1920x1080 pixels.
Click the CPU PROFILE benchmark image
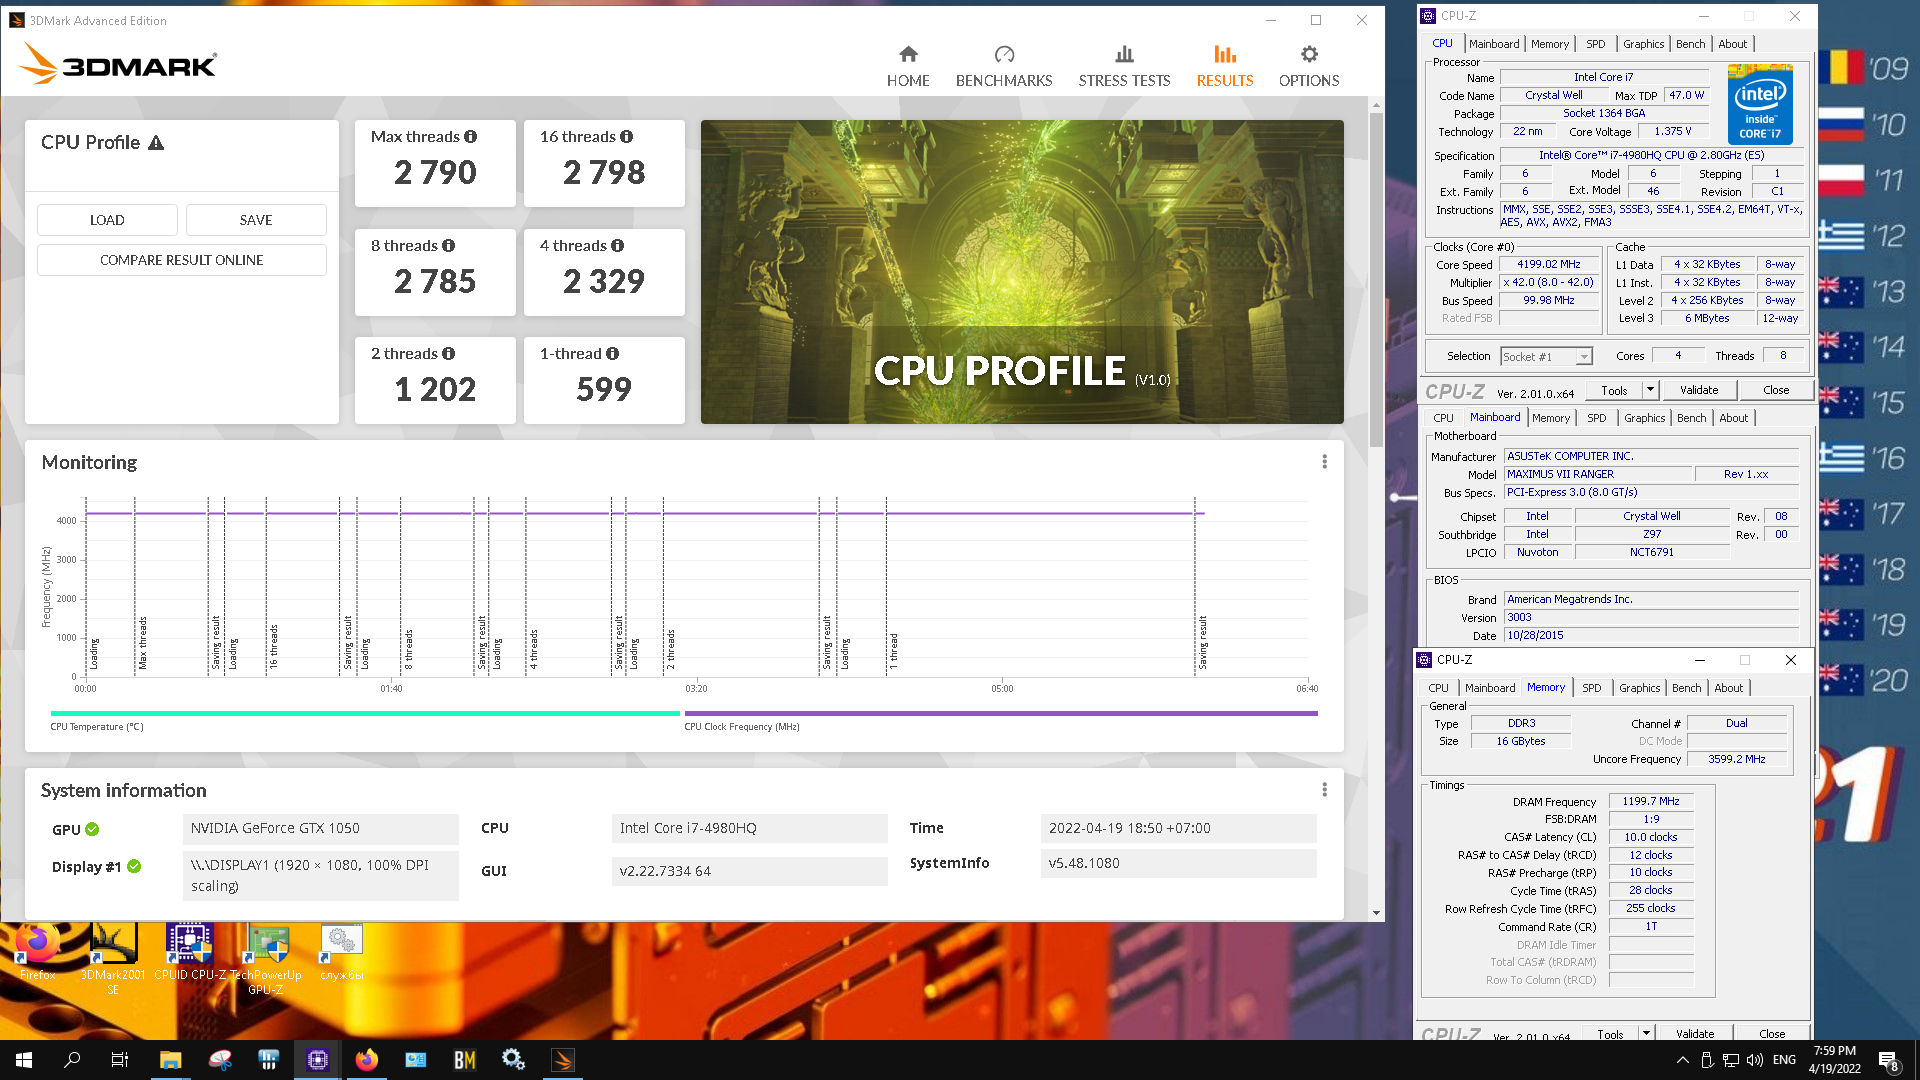pyautogui.click(x=1022, y=272)
